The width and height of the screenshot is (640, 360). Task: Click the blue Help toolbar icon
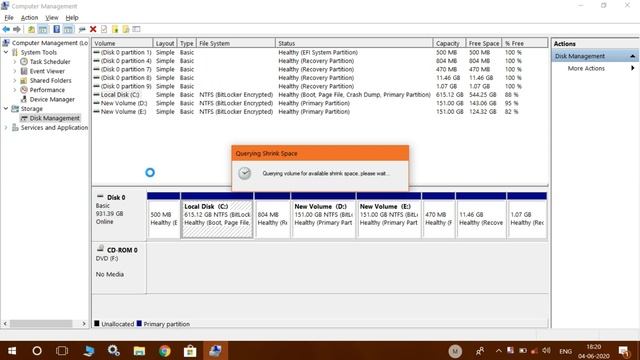click(57, 29)
